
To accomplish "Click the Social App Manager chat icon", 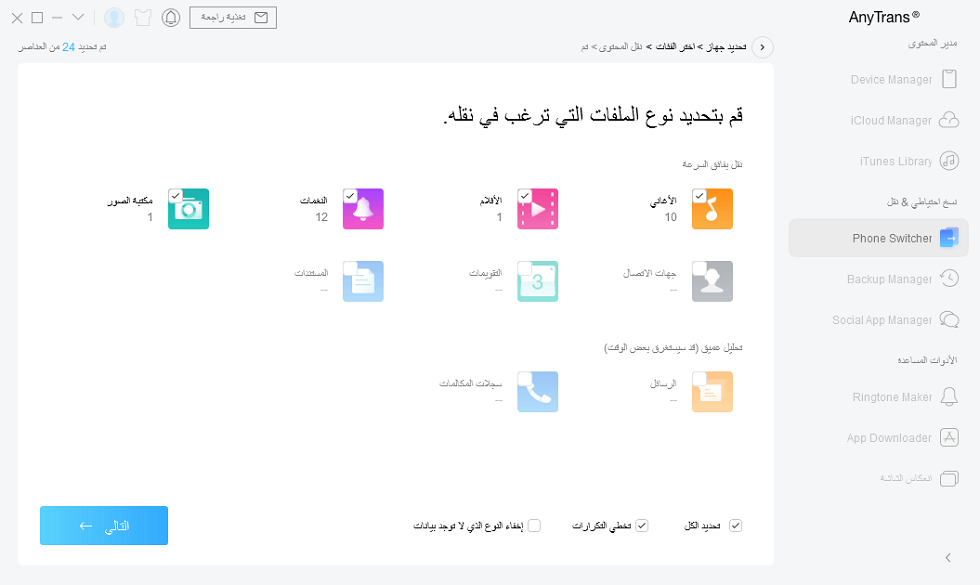I will tap(949, 320).
